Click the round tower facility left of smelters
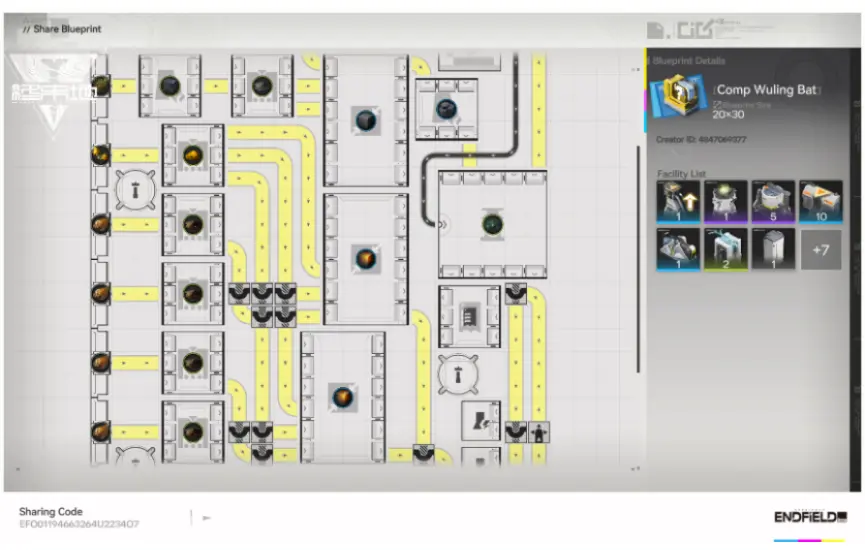This screenshot has width=865, height=550. tap(133, 189)
